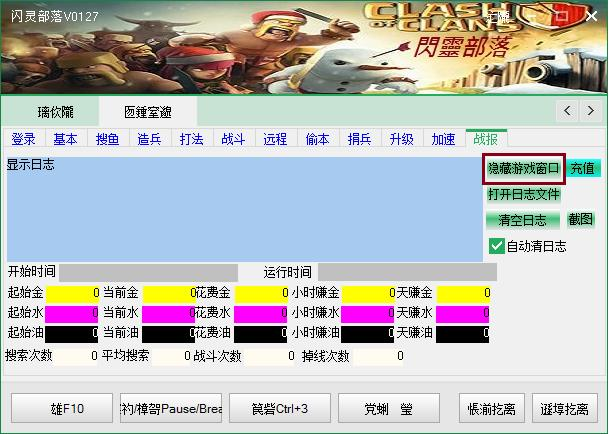The width and height of the screenshot is (609, 434).
Task: Click the 隐藏游戏窗口 button
Action: click(524, 169)
